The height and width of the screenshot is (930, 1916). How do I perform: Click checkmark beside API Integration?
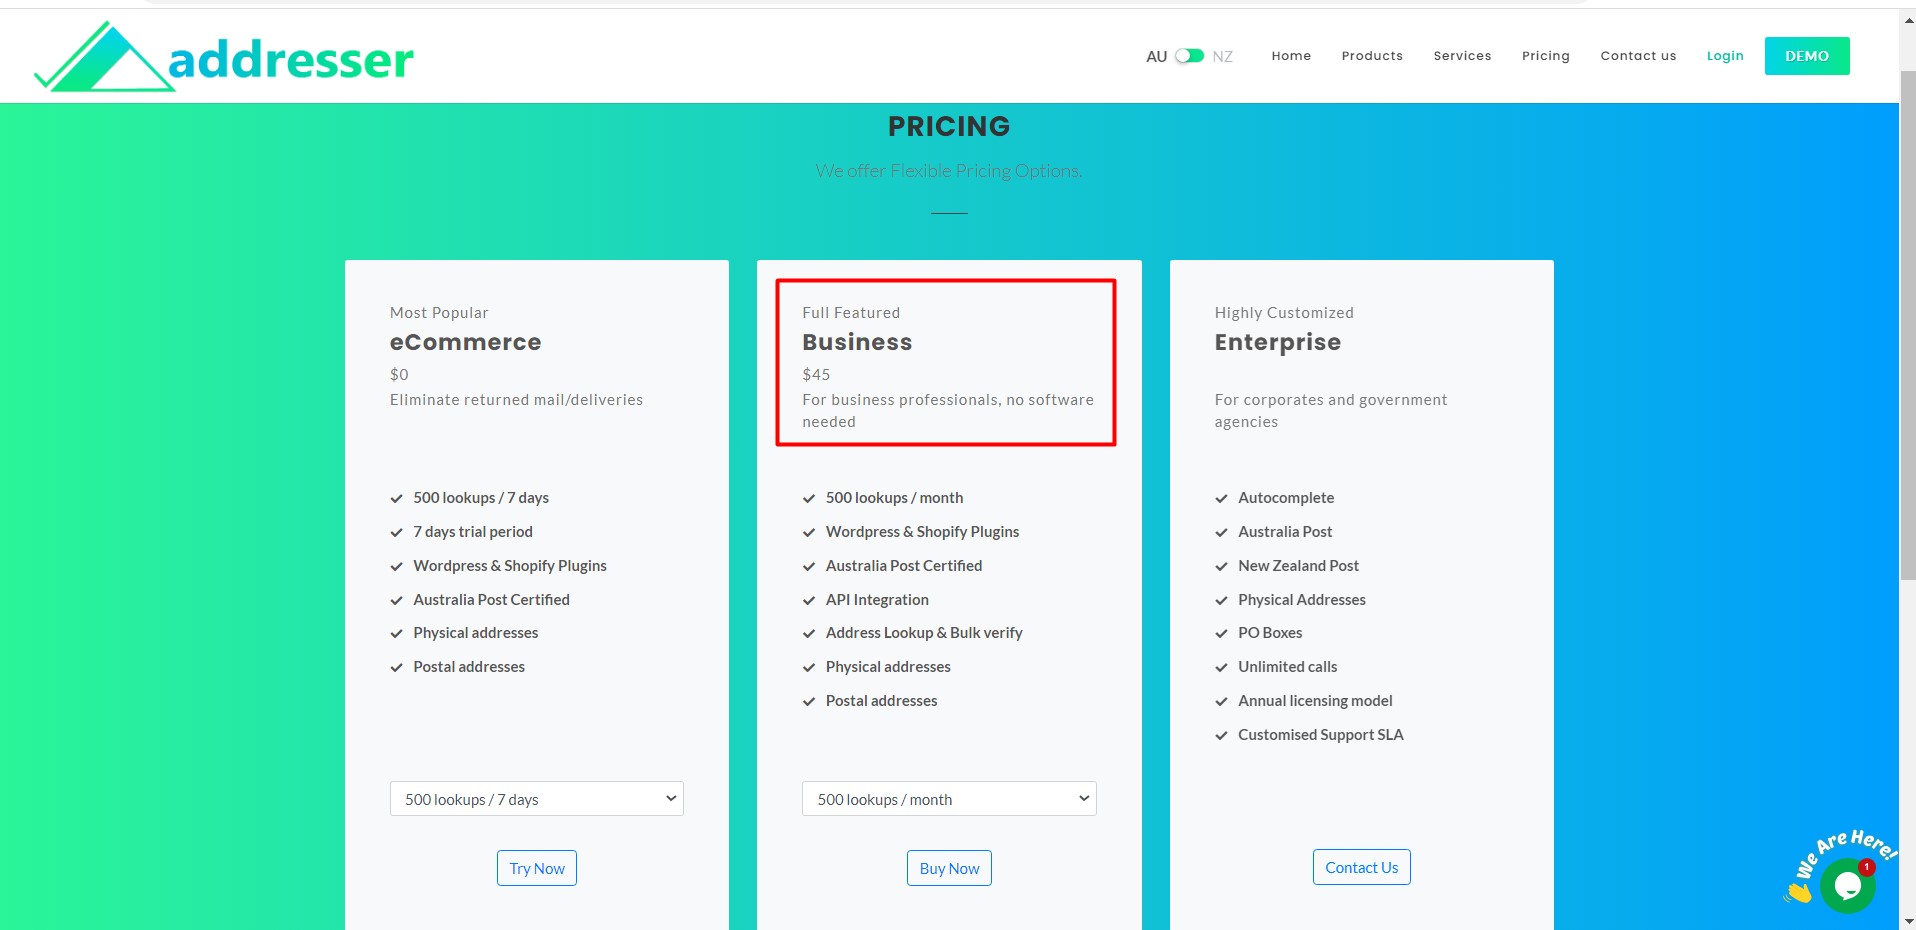(x=809, y=600)
